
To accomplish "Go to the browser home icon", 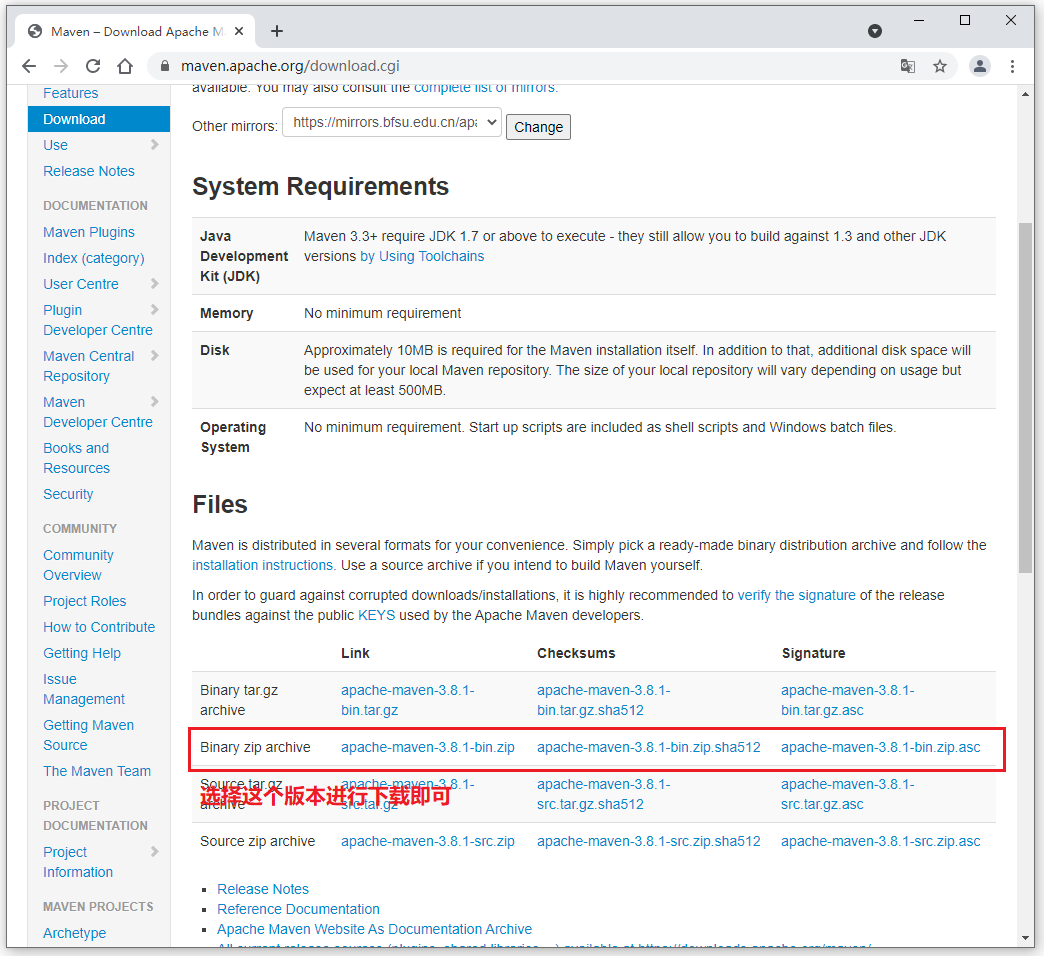I will [x=125, y=66].
